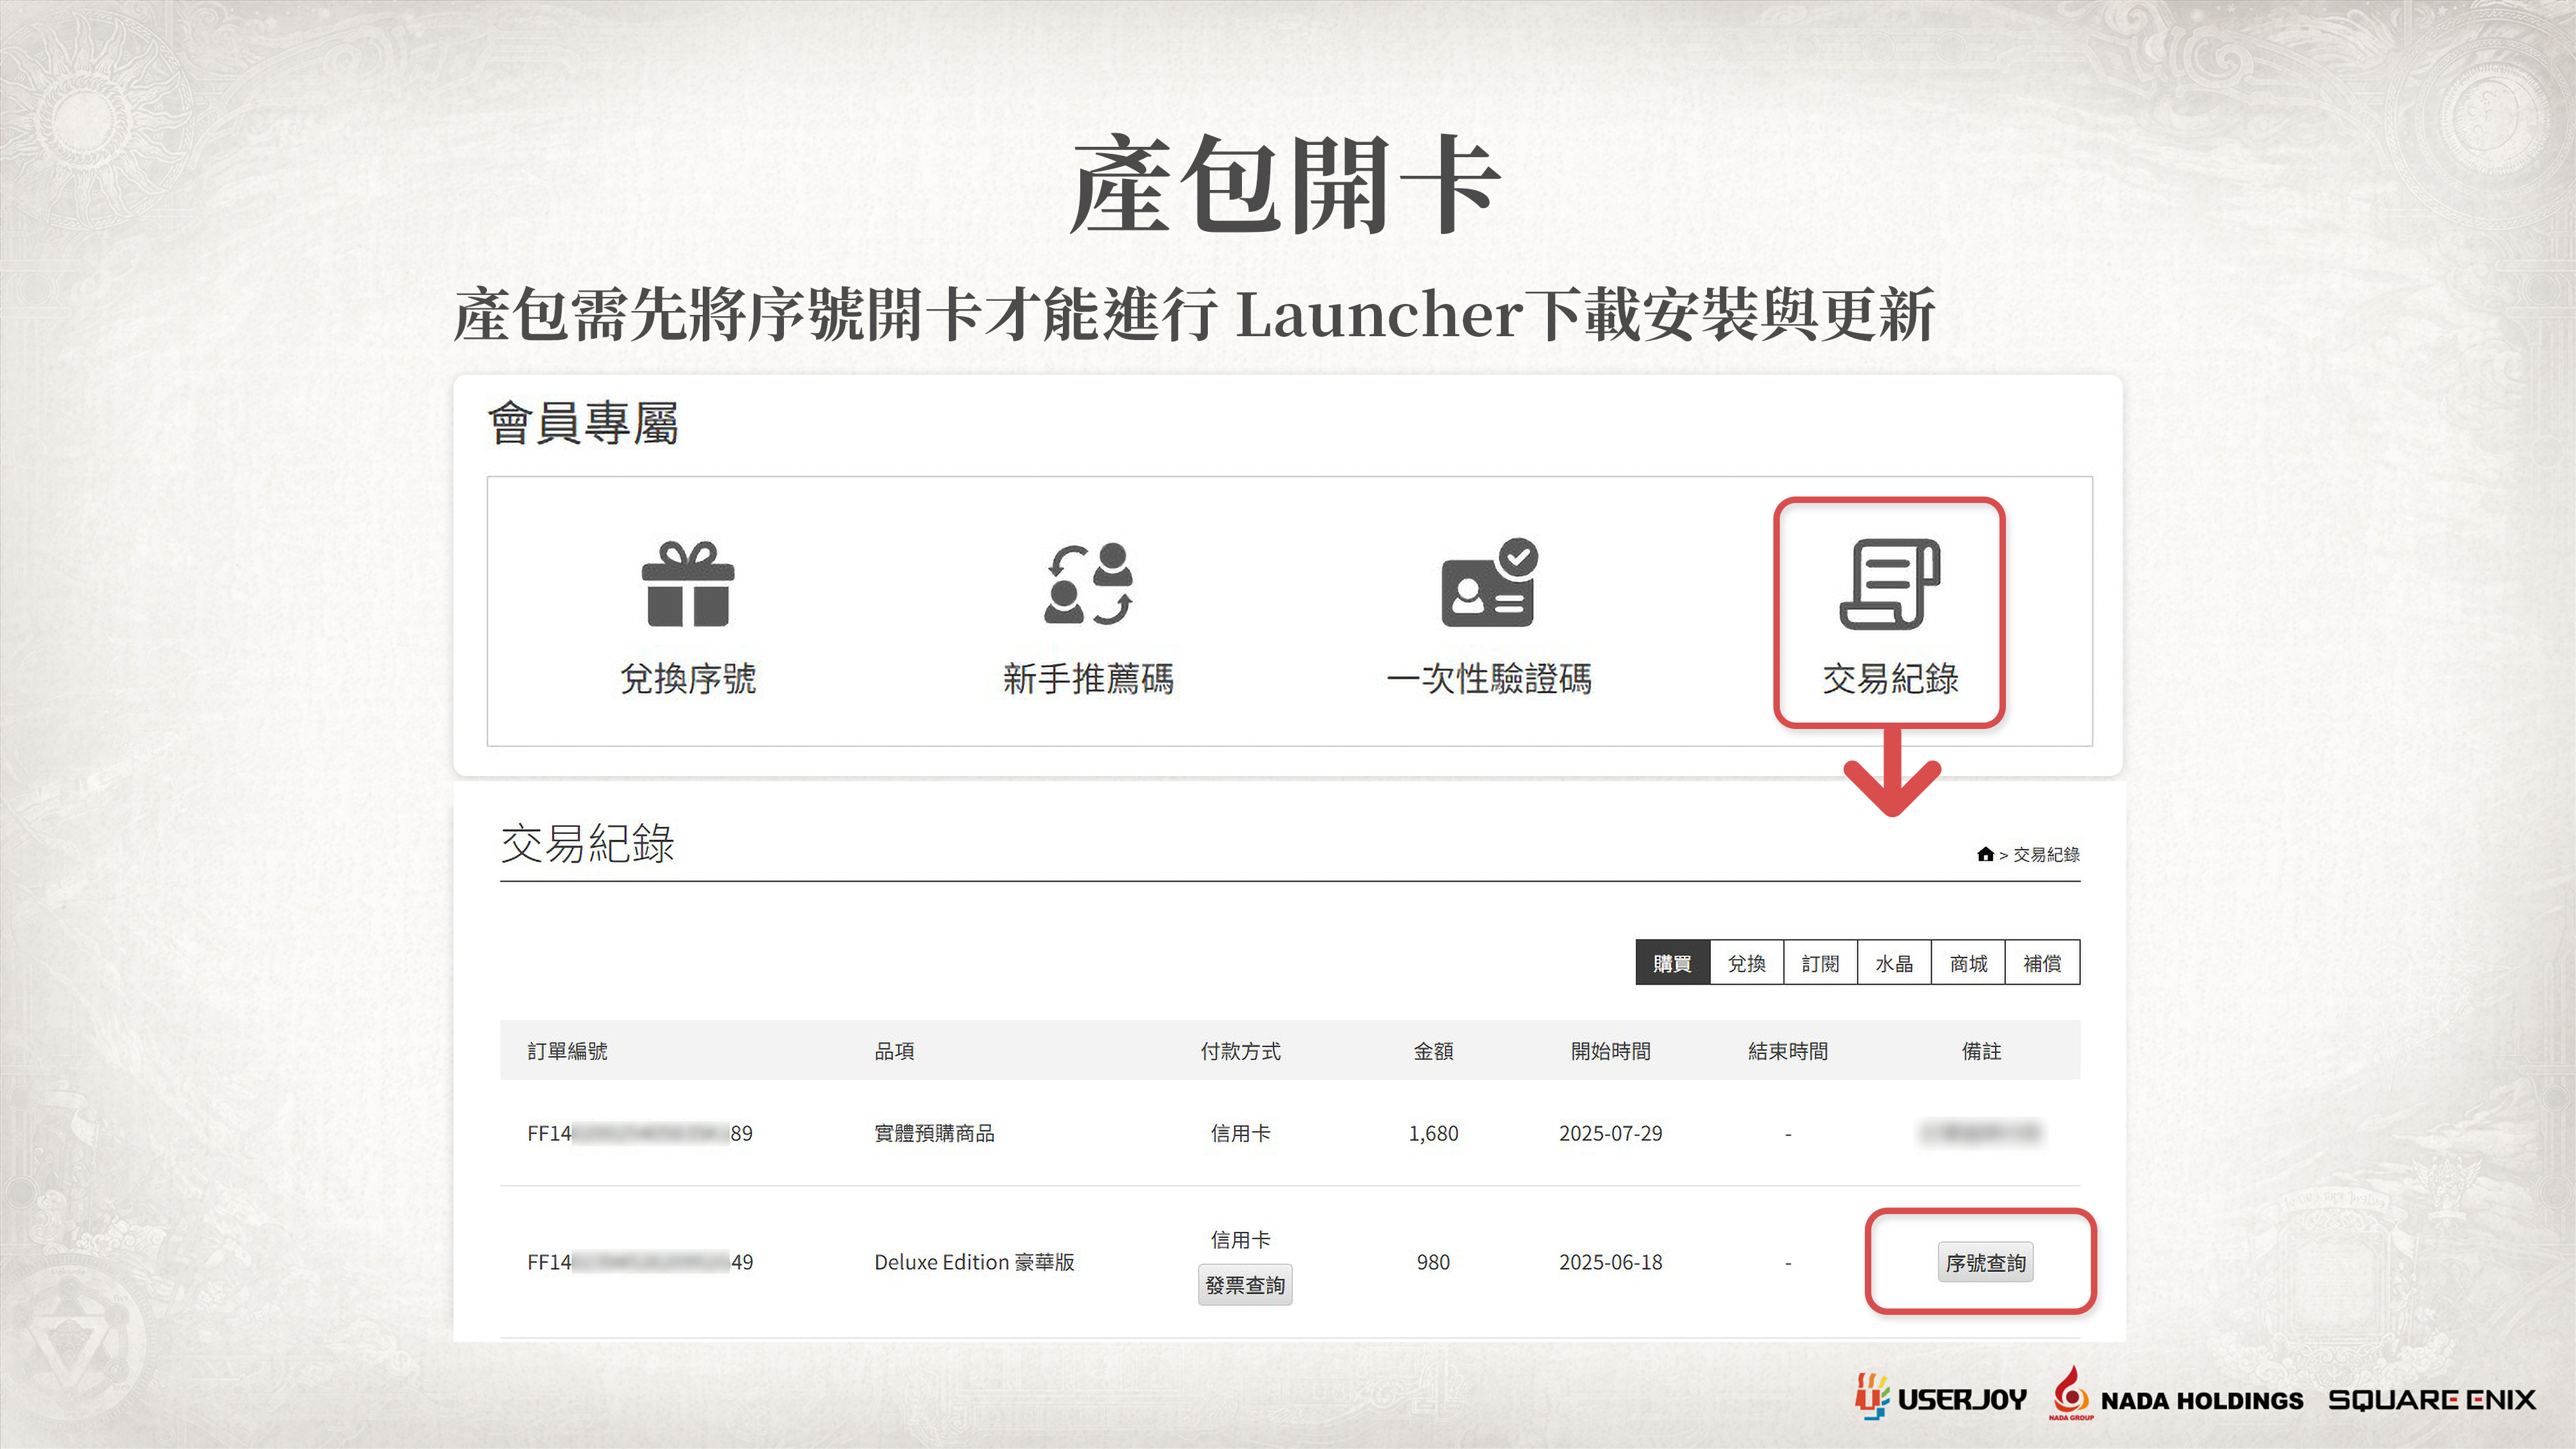Screen dimensions: 2576x1449
Task: Switch to the 兌換 tab
Action: 1746,963
